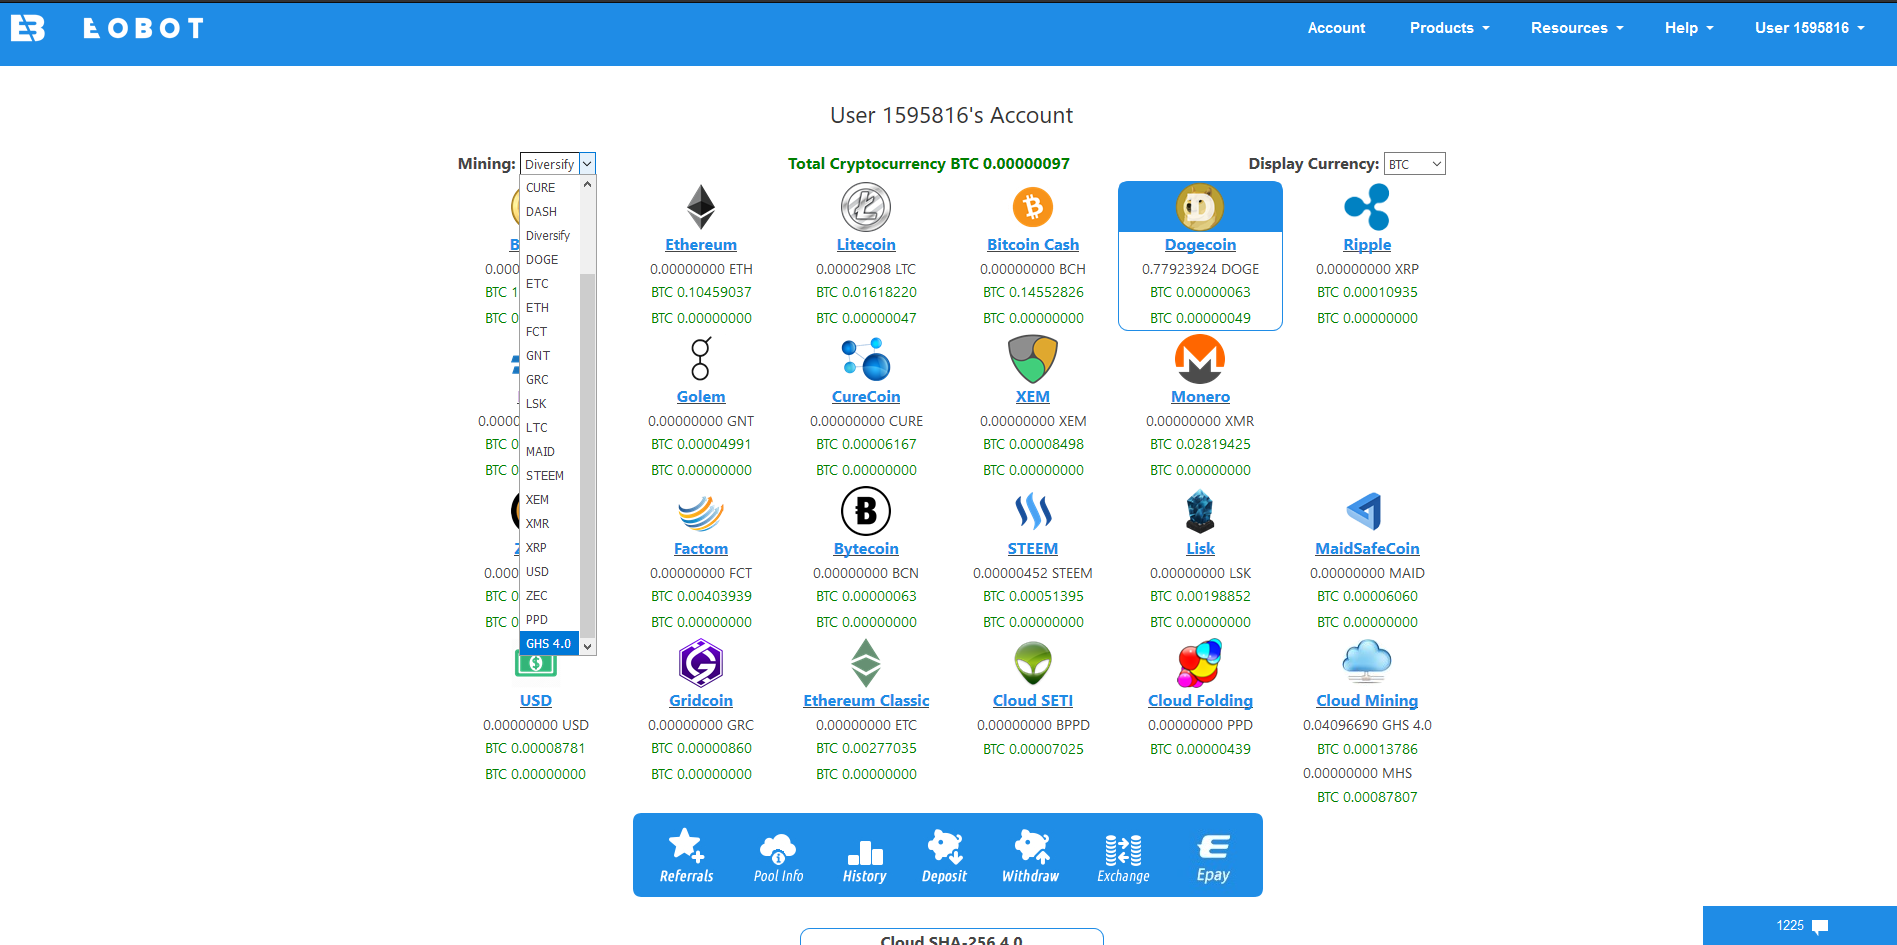Click the 0.04096690 GHS 4.0 value
The image size is (1897, 945).
click(x=1367, y=725)
